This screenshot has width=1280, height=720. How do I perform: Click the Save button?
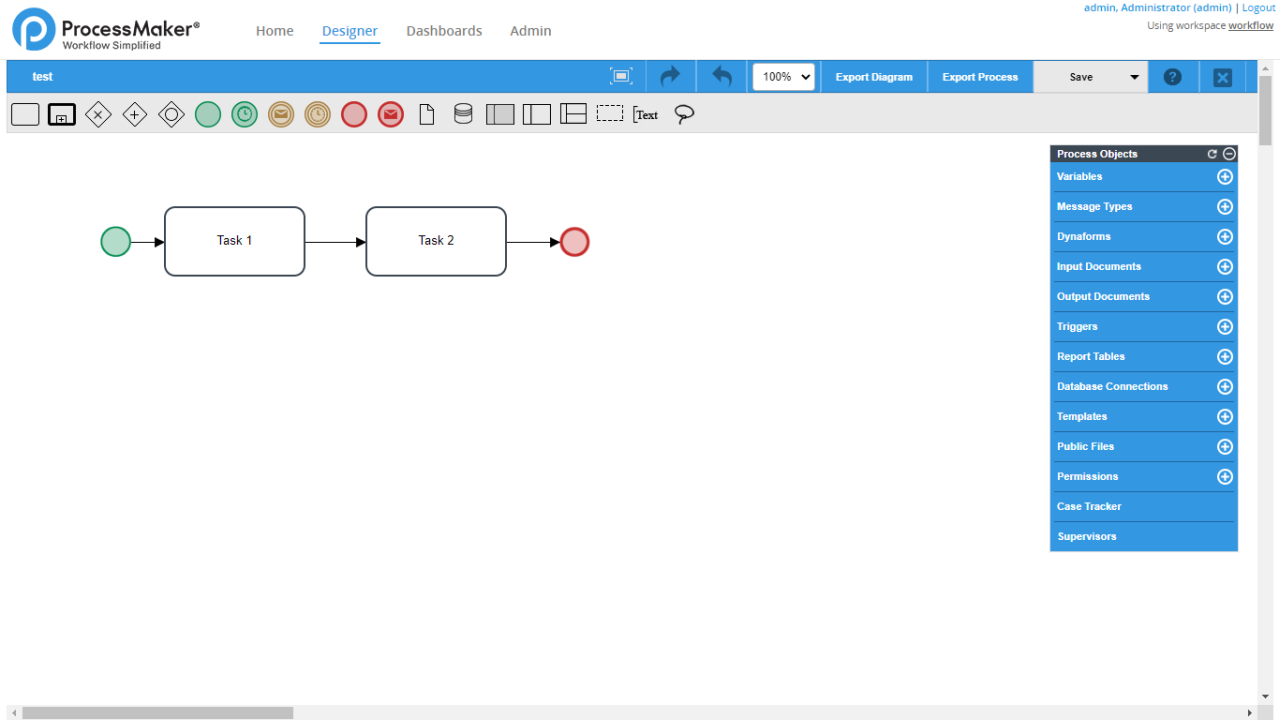pyautogui.click(x=1081, y=77)
